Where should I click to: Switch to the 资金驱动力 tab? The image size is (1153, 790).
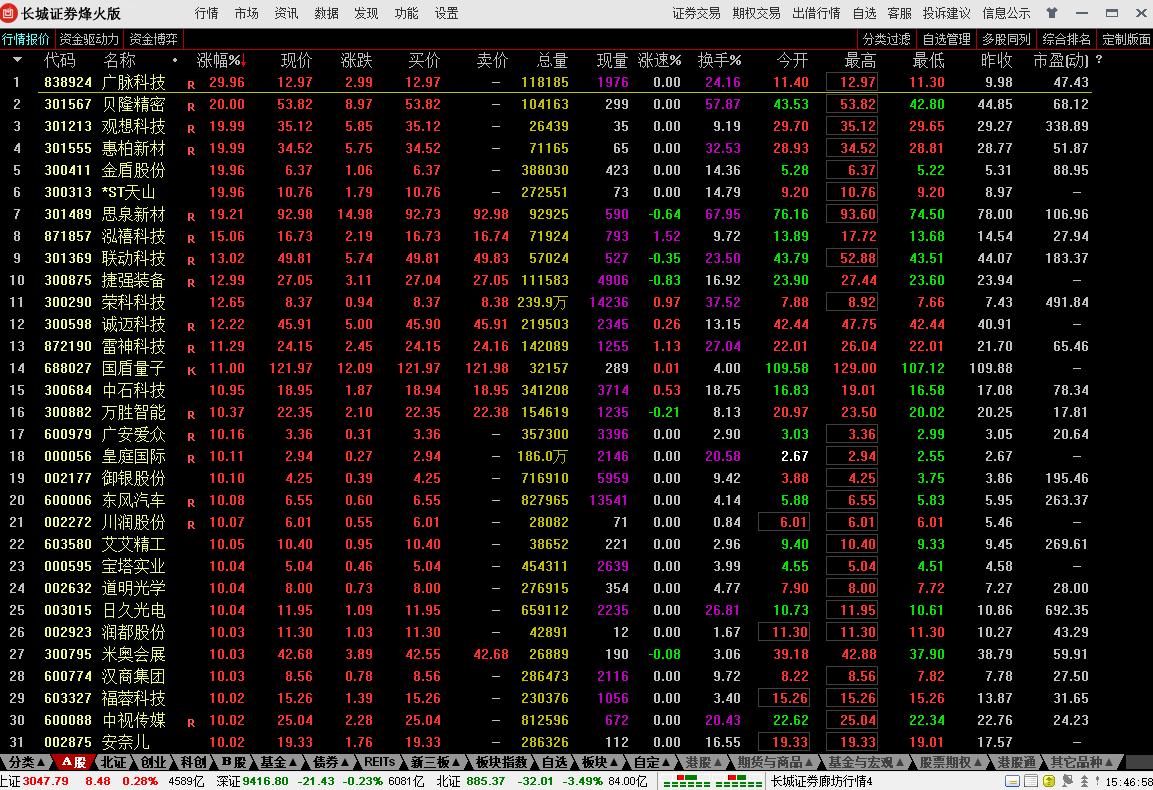click(x=89, y=39)
